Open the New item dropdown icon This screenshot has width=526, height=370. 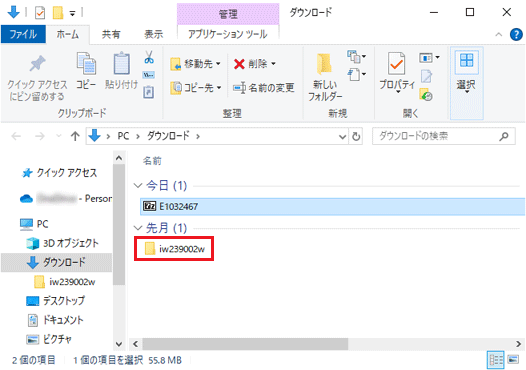356,57
